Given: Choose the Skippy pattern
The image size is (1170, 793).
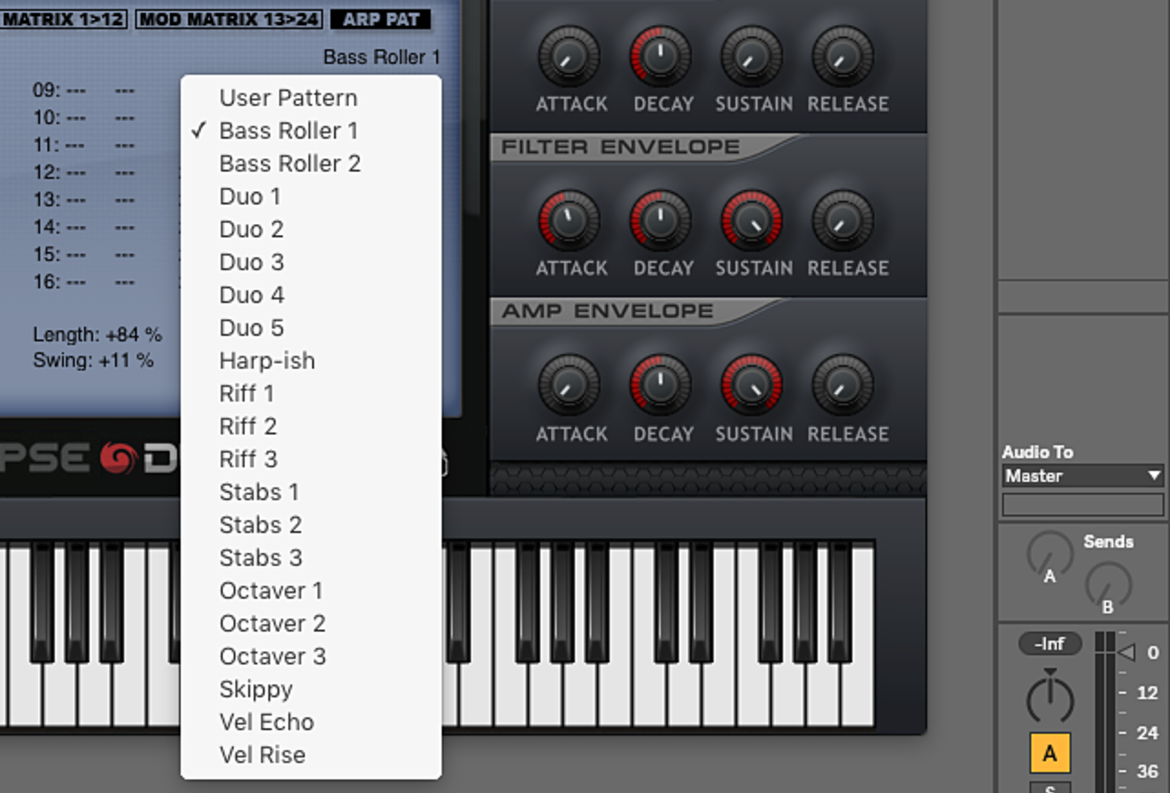Looking at the screenshot, I should coord(311,689).
